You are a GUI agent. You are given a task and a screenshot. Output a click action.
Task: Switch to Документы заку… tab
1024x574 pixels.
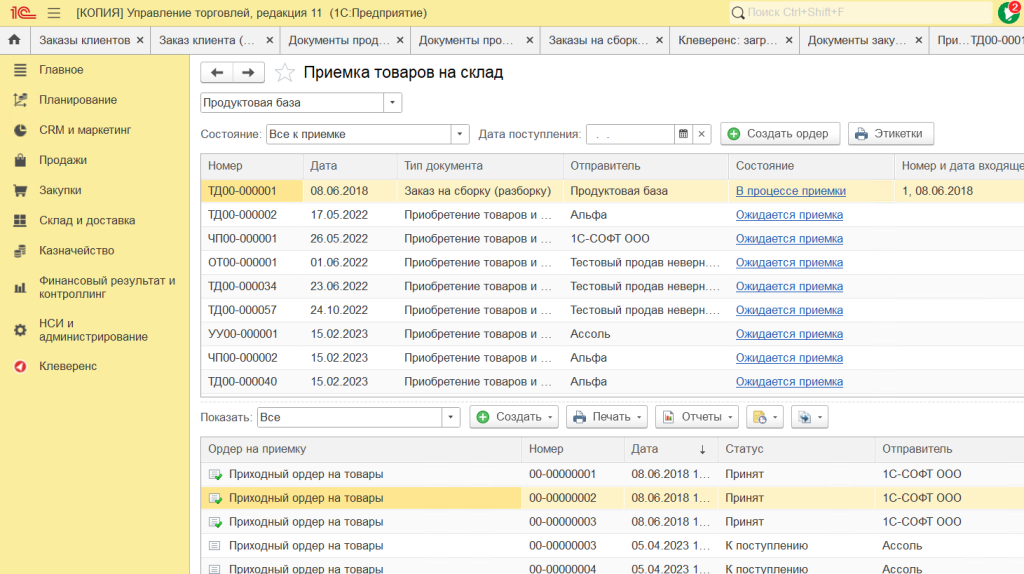pos(857,40)
